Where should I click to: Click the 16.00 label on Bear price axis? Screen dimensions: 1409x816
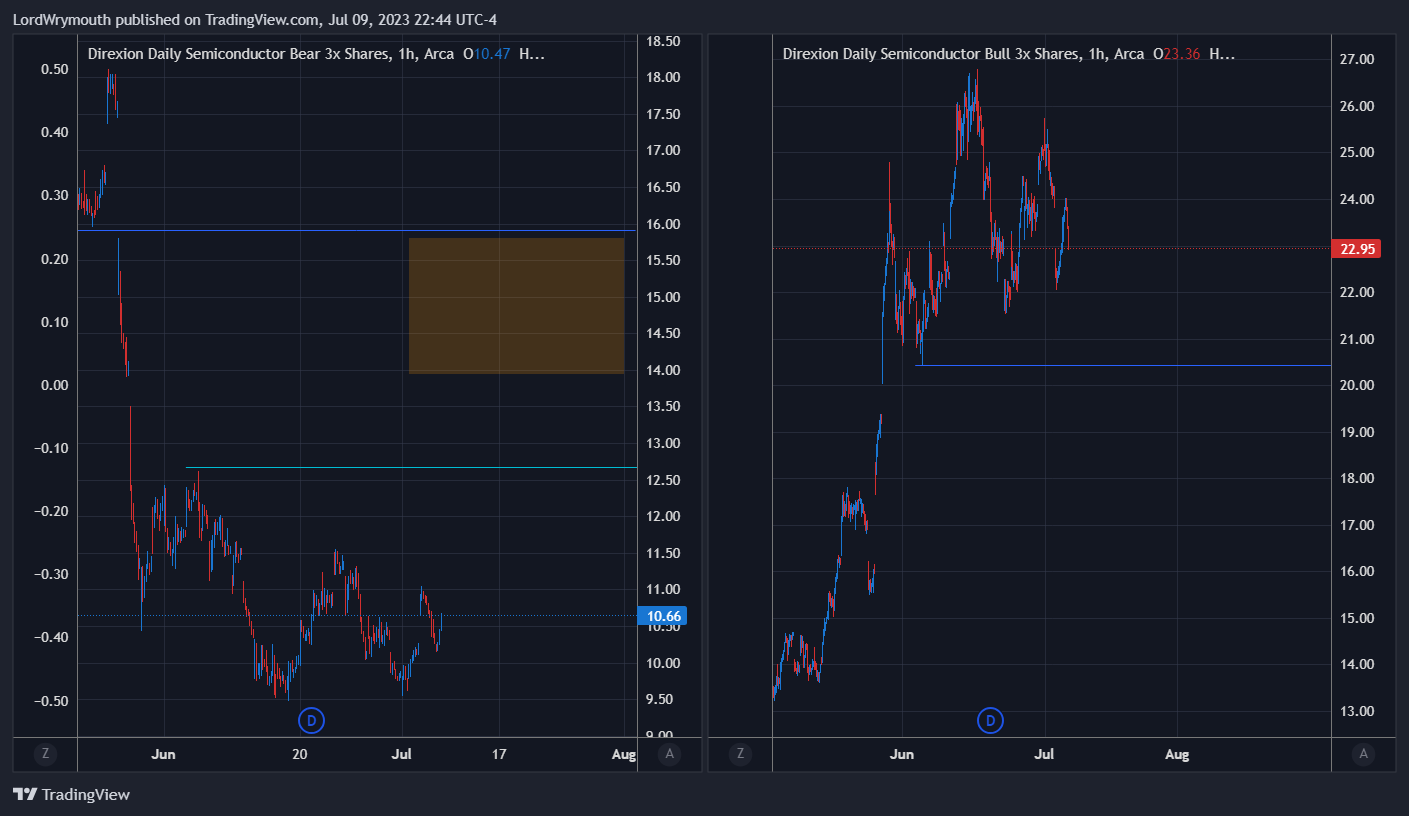point(664,224)
